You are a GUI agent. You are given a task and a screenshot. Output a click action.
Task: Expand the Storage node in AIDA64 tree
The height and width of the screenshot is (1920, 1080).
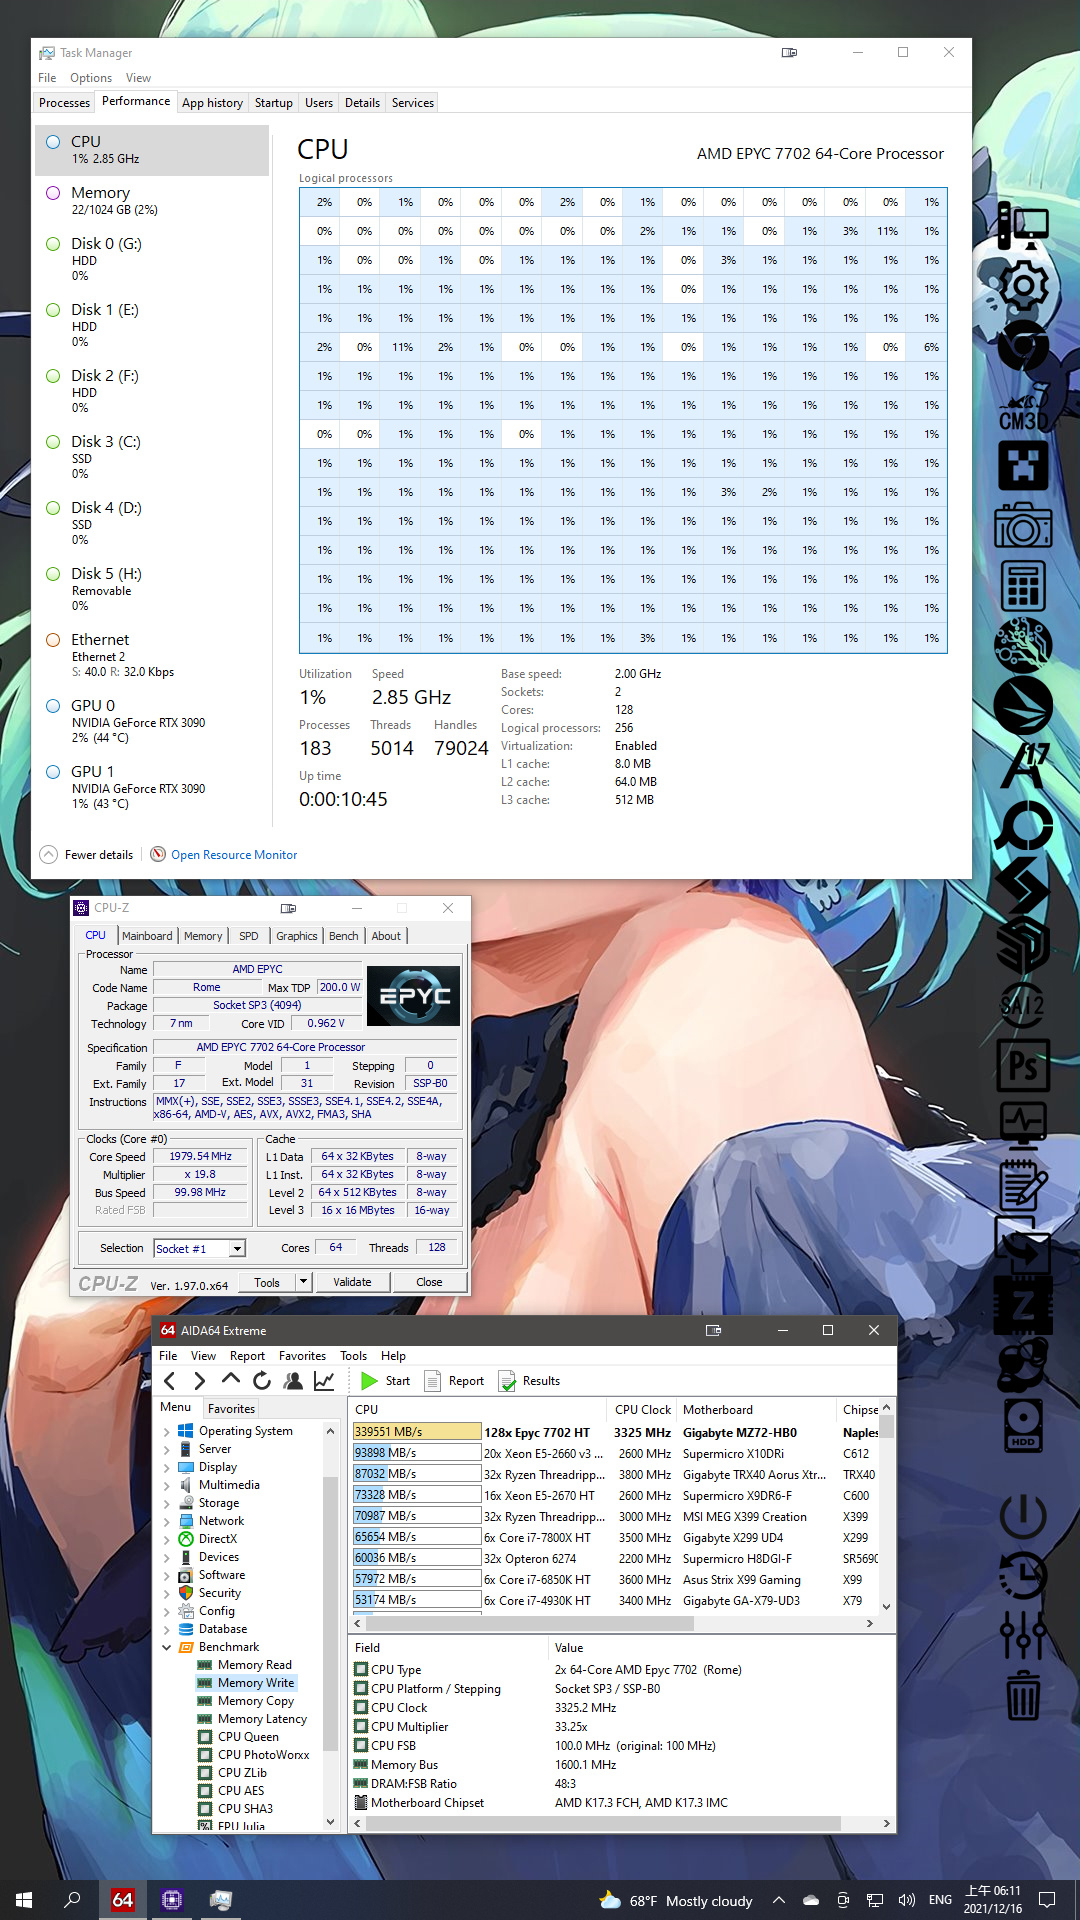point(167,1503)
